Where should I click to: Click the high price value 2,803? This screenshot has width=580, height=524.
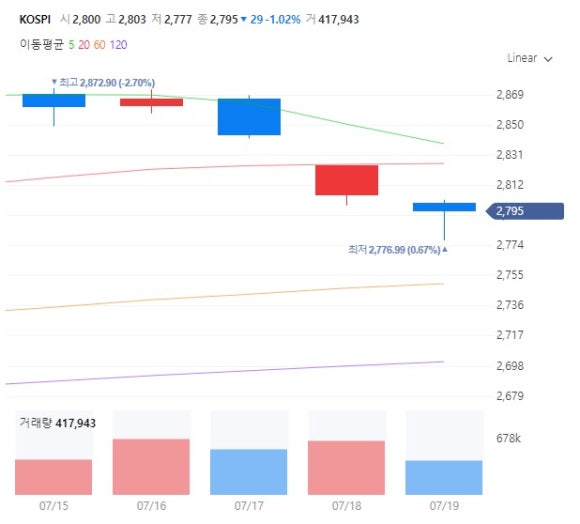click(x=132, y=19)
